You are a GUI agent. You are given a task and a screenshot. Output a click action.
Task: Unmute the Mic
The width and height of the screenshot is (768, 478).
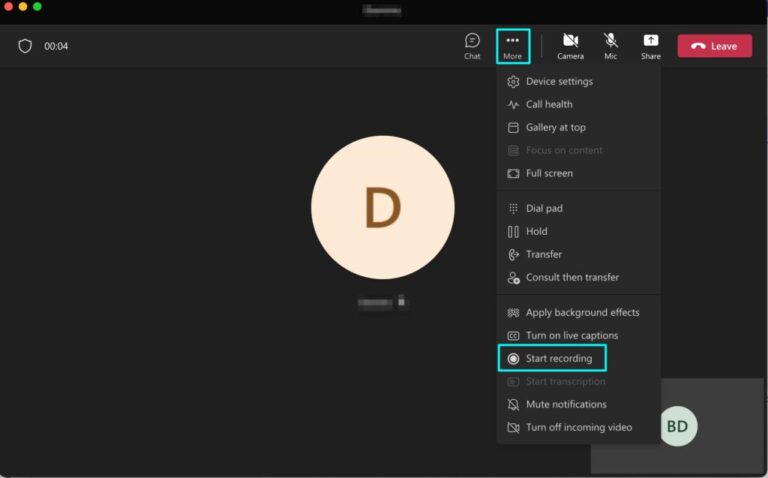click(x=610, y=46)
